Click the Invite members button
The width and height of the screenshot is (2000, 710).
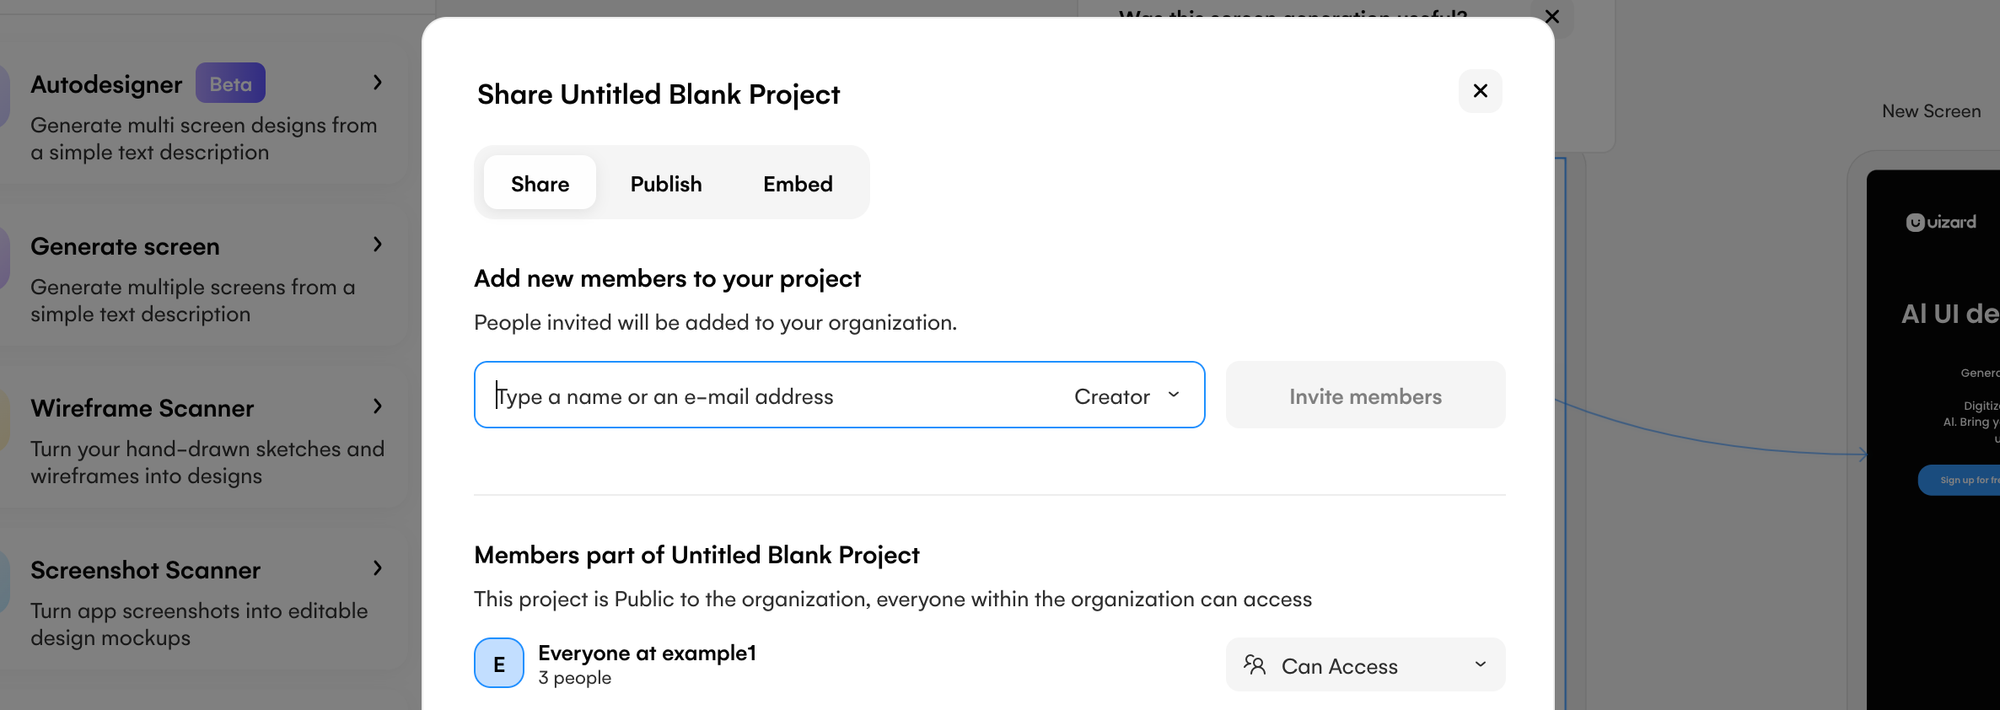coord(1365,396)
